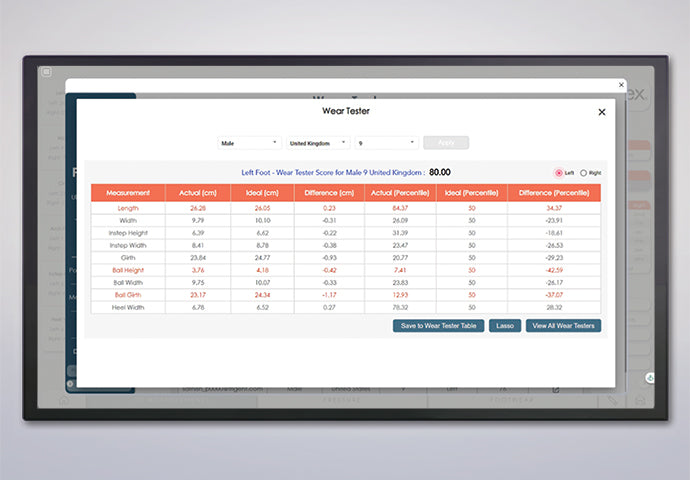Select the Left foot radio button
This screenshot has width=690, height=480.
559,173
